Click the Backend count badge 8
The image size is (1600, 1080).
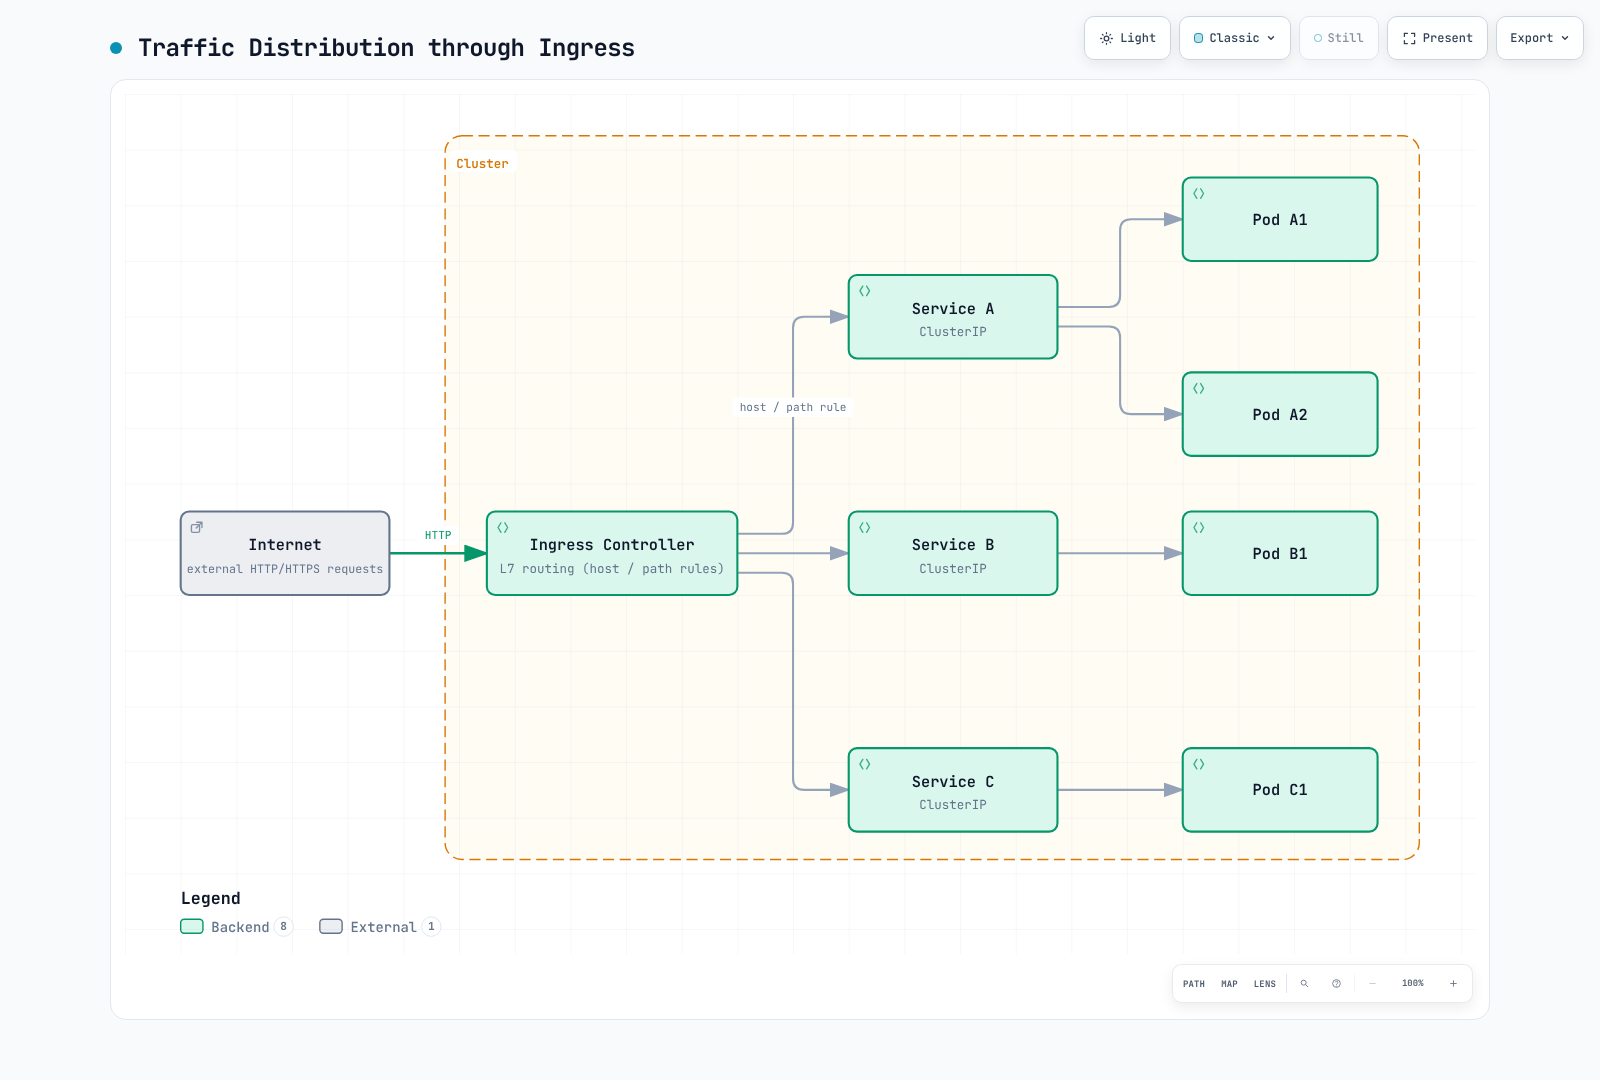point(284,927)
